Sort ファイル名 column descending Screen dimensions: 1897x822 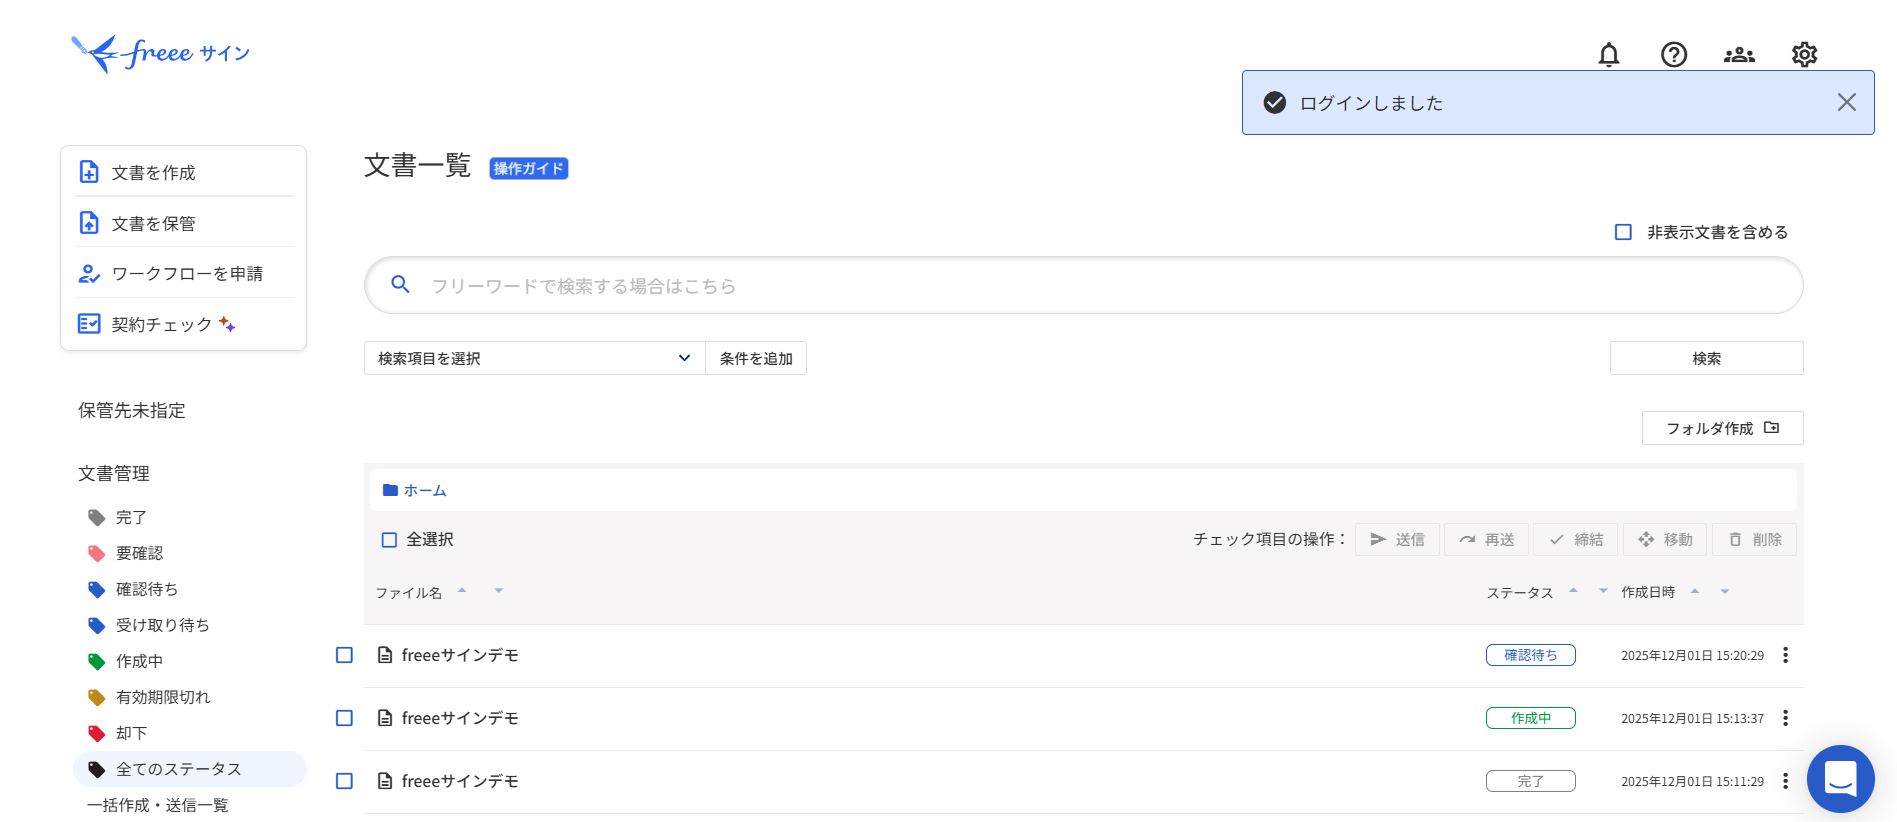[498, 590]
